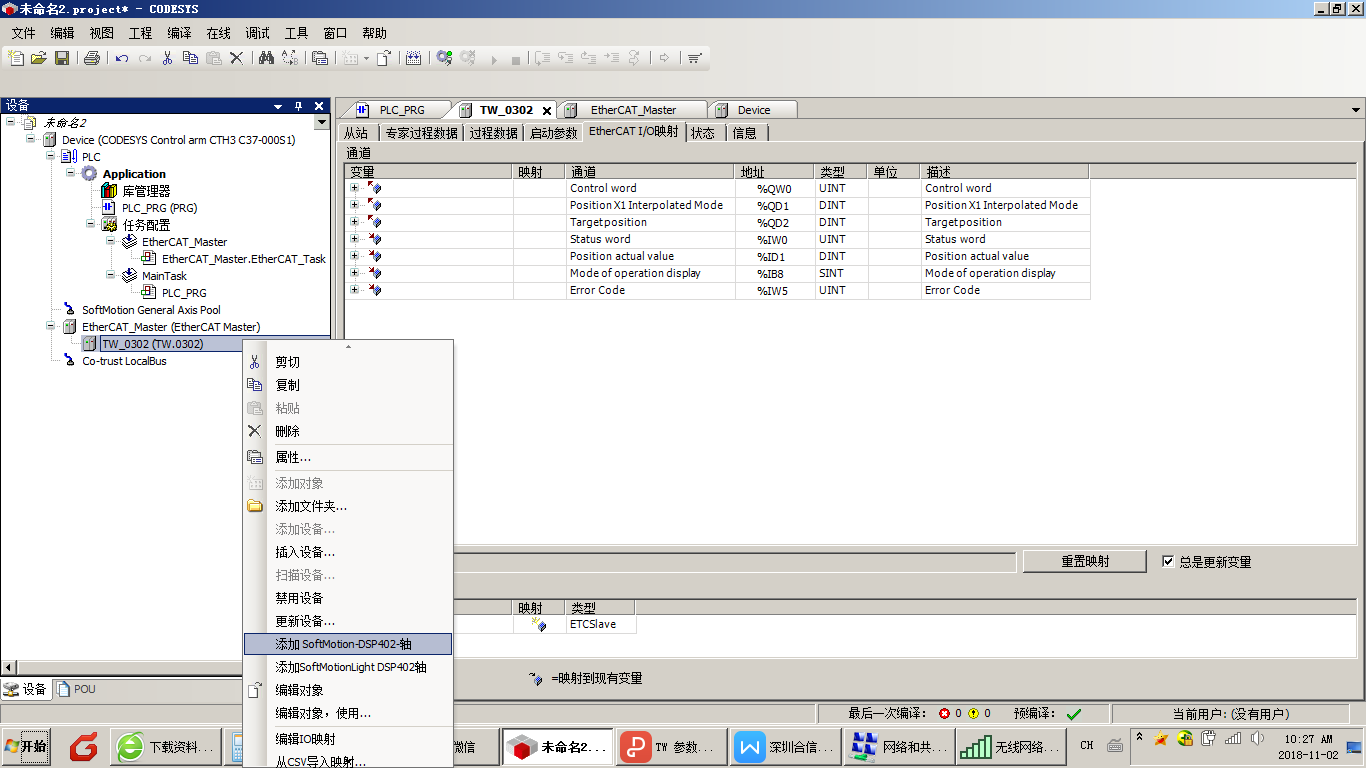Open the 专家过程数据 sub-tab
Viewport: 1366px width, 768px height.
[x=422, y=132]
